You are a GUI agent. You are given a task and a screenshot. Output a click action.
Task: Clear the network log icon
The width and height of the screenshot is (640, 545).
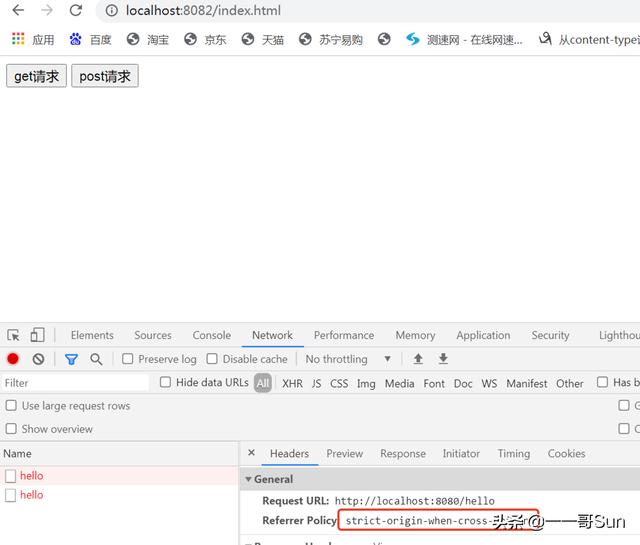coord(38,359)
